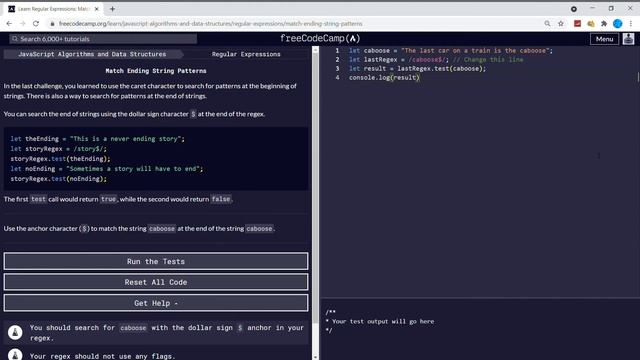Close the Learn Regular Expressions tab
Image resolution: width=640 pixels, height=360 pixels.
pyautogui.click(x=97, y=9)
